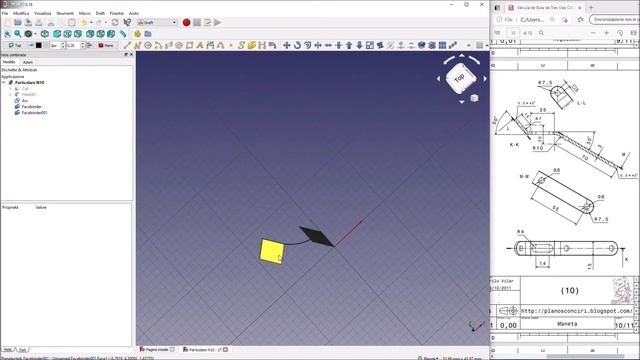Open a file with the folder icon

point(18,22)
